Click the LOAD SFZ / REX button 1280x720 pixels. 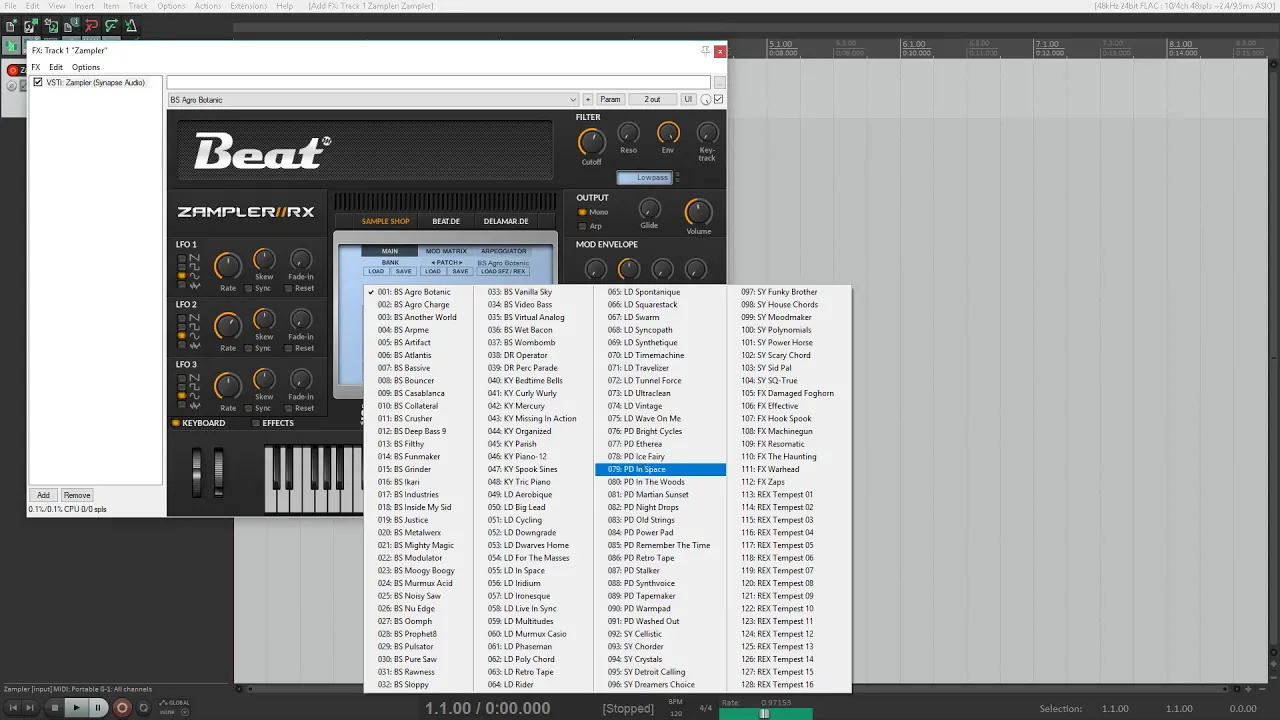503,271
